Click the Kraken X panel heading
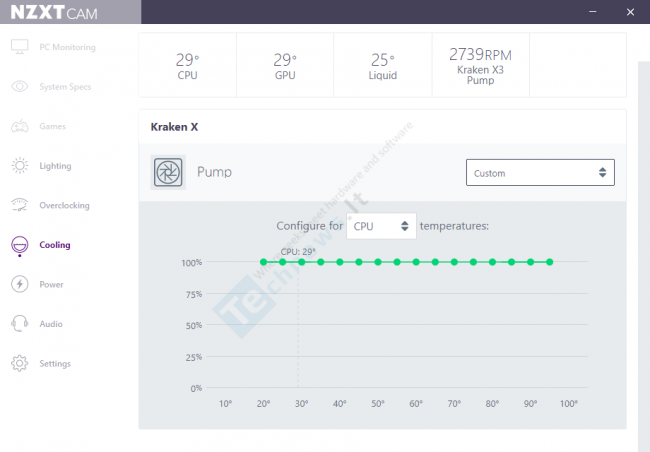This screenshot has height=452, width=650. [x=174, y=127]
